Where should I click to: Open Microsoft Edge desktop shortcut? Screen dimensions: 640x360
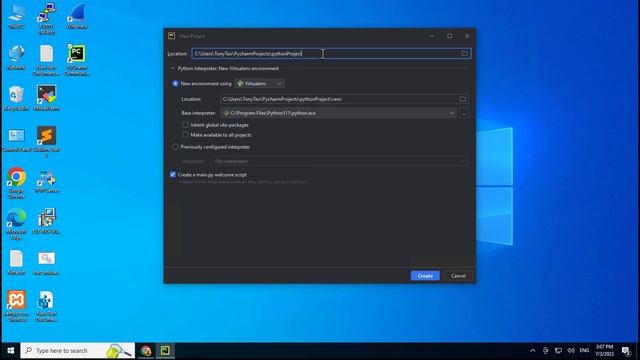point(16,224)
